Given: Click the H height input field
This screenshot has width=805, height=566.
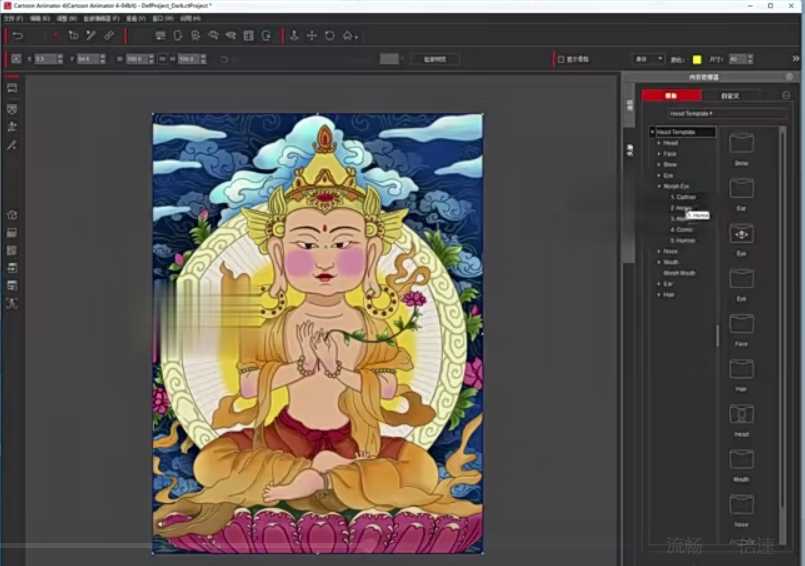Looking at the screenshot, I should (192, 59).
